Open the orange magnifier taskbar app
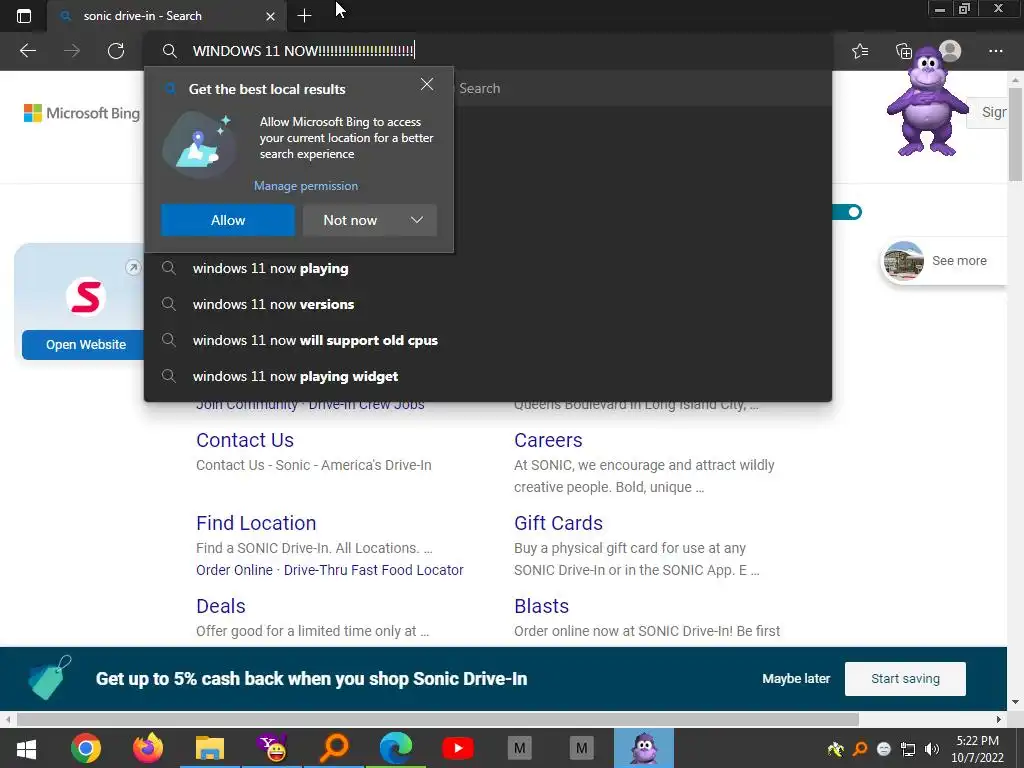Image resolution: width=1024 pixels, height=768 pixels. (334, 748)
